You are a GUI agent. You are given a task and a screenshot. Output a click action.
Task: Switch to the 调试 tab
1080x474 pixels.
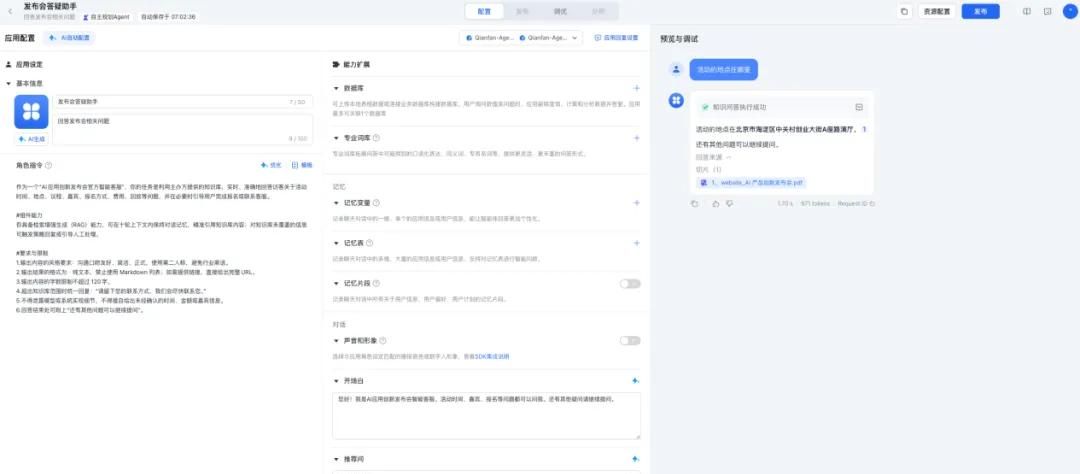point(560,12)
